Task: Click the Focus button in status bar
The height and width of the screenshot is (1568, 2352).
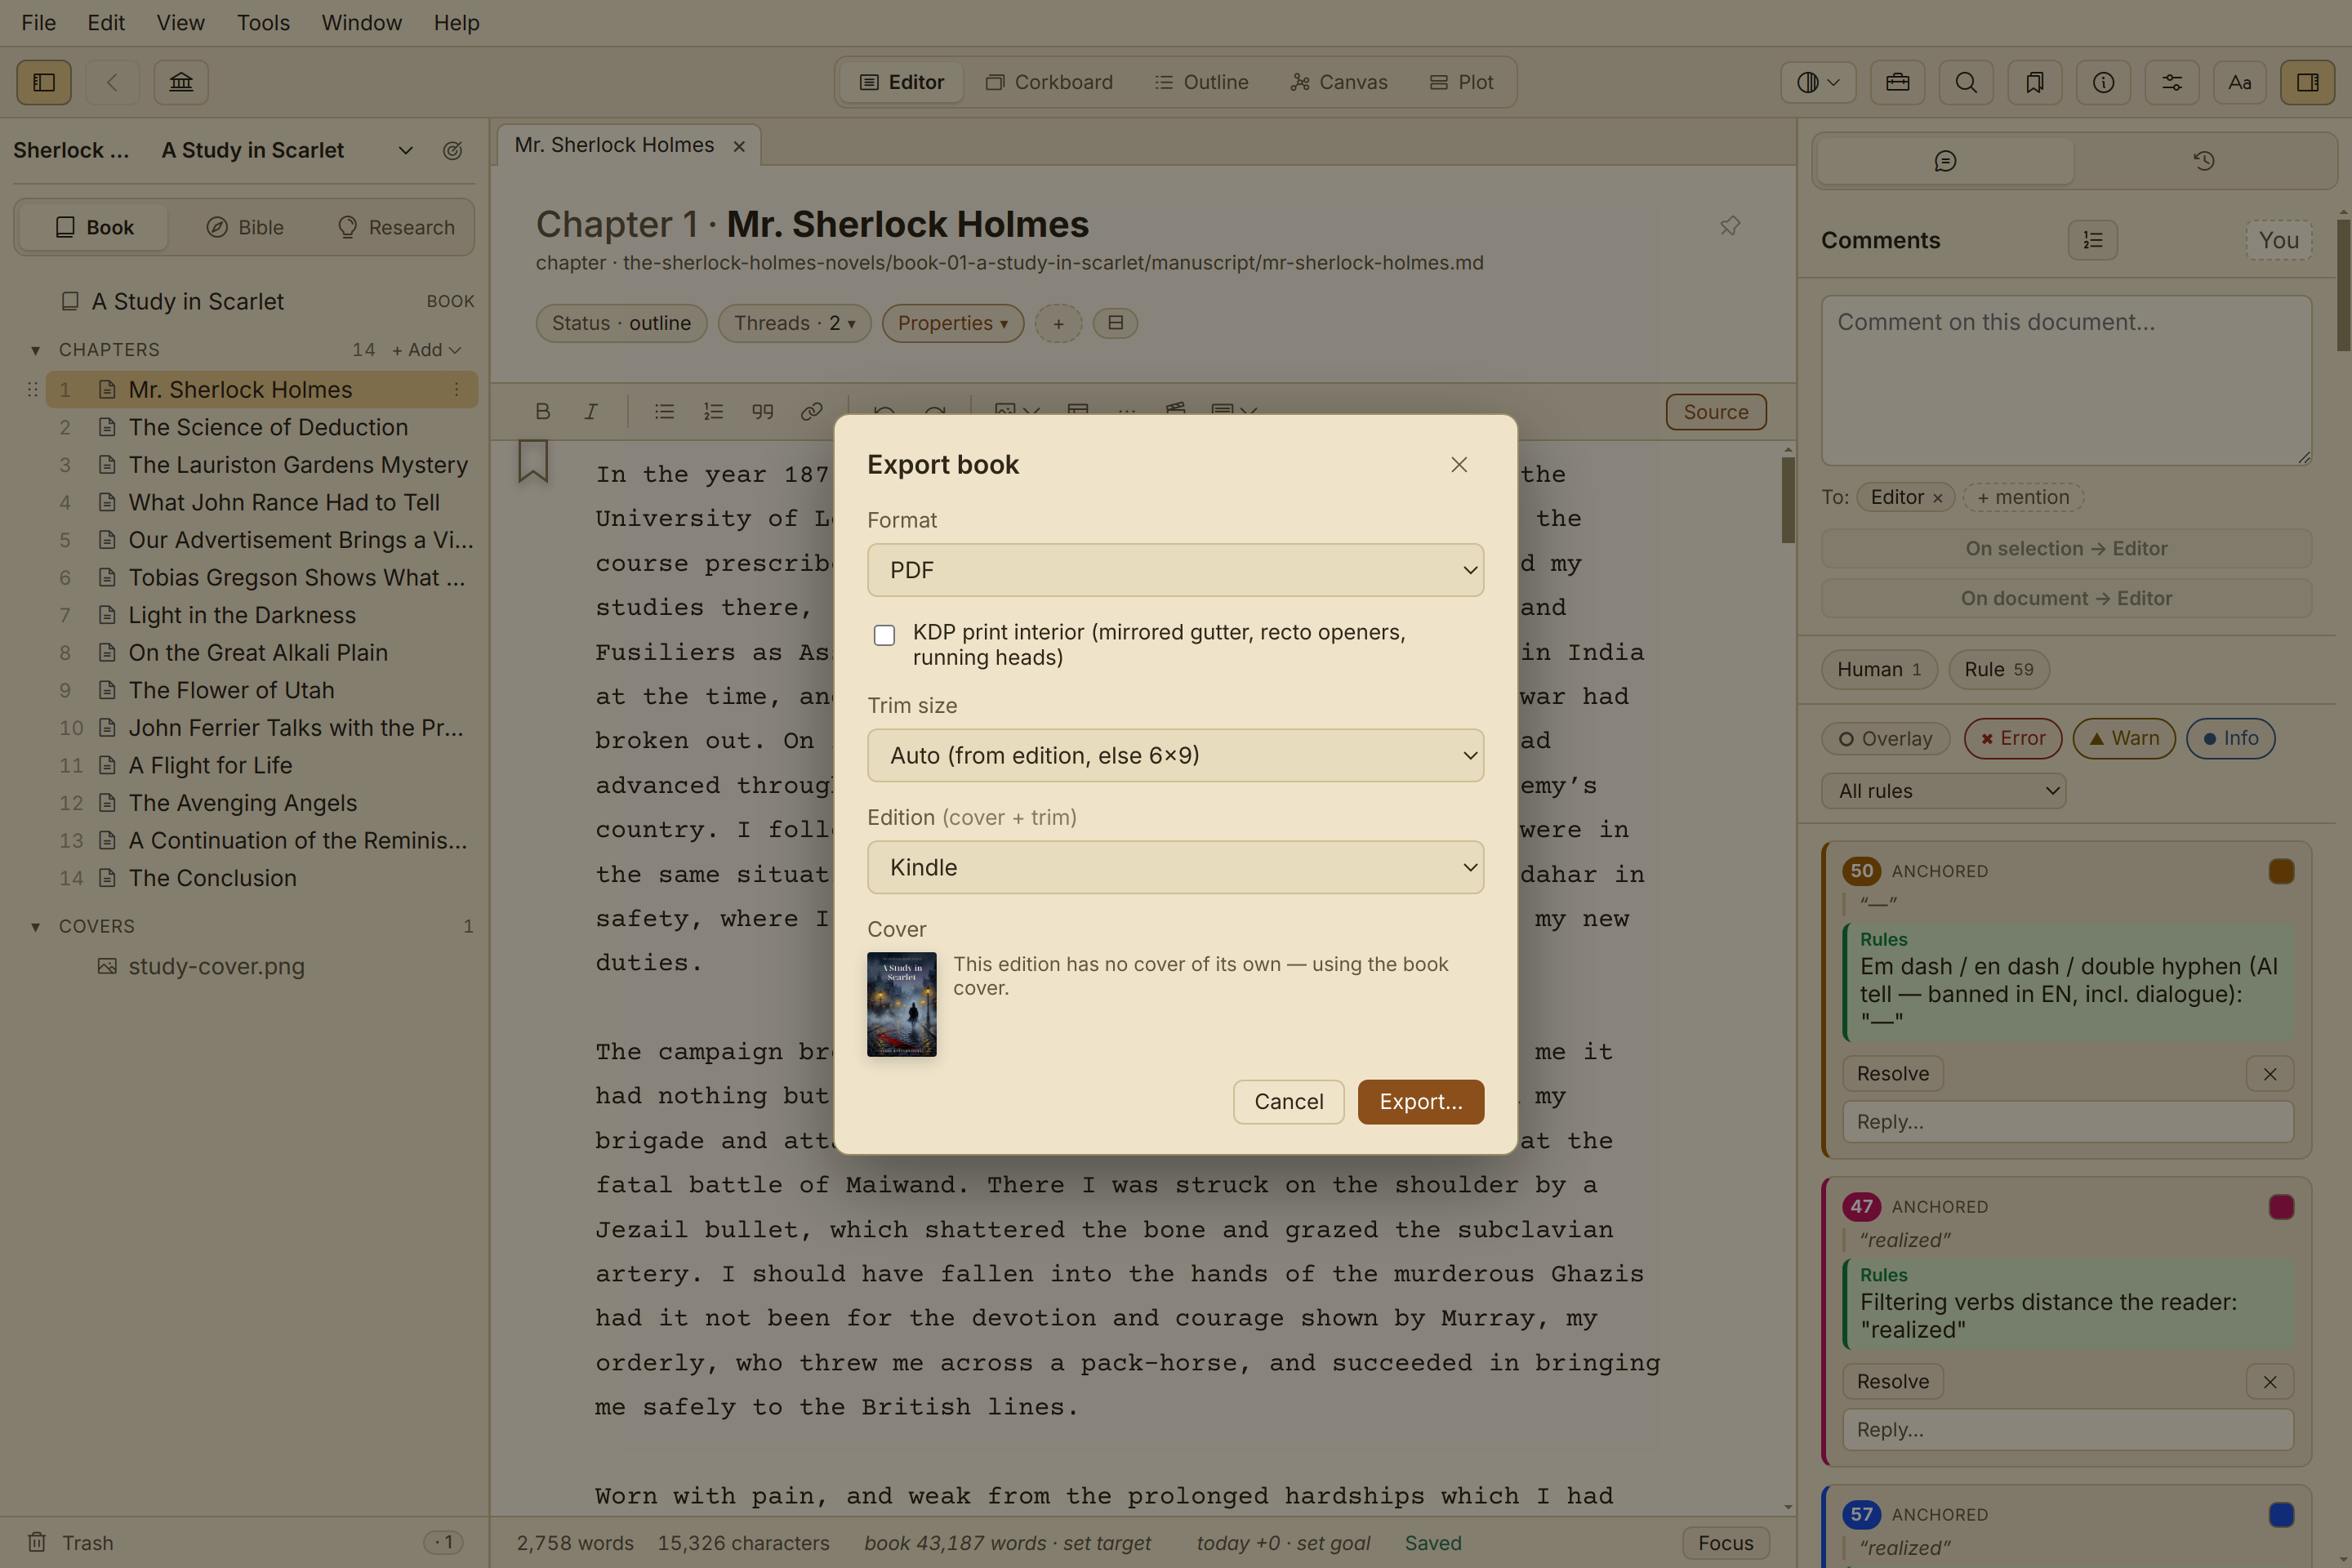Action: point(1725,1543)
